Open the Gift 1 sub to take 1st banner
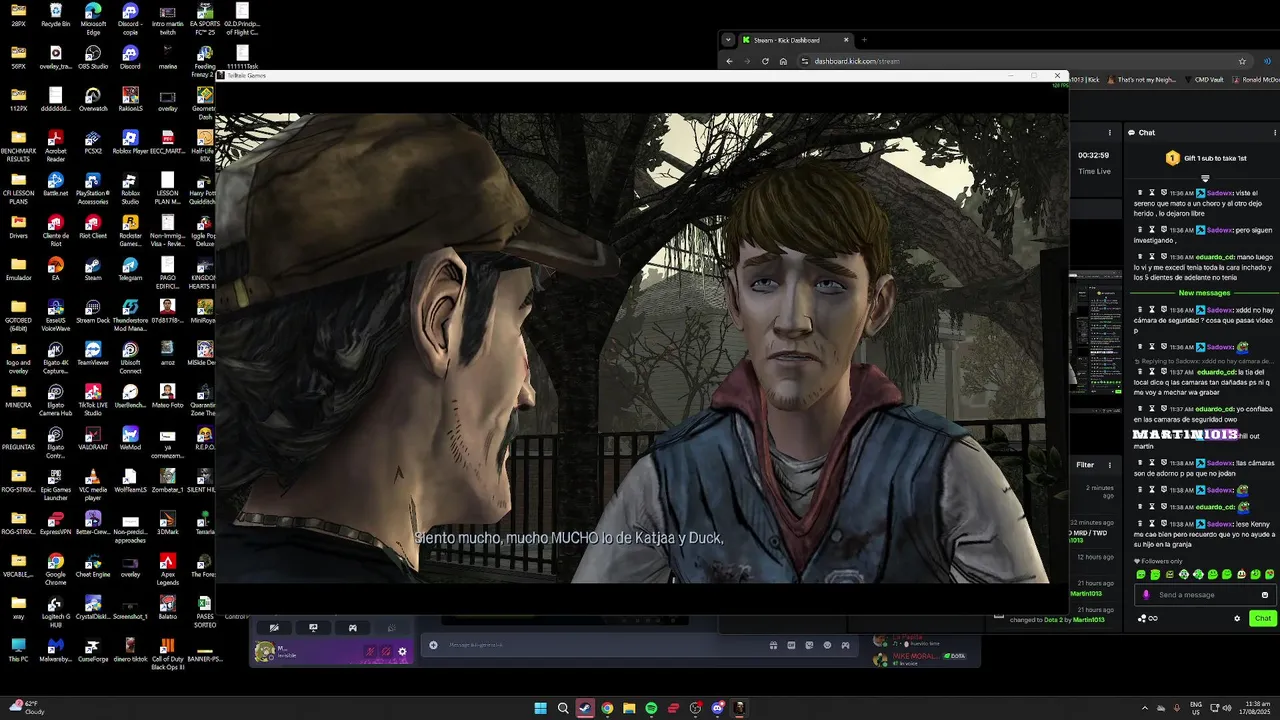Viewport: 1280px width, 720px height. [x=1208, y=158]
